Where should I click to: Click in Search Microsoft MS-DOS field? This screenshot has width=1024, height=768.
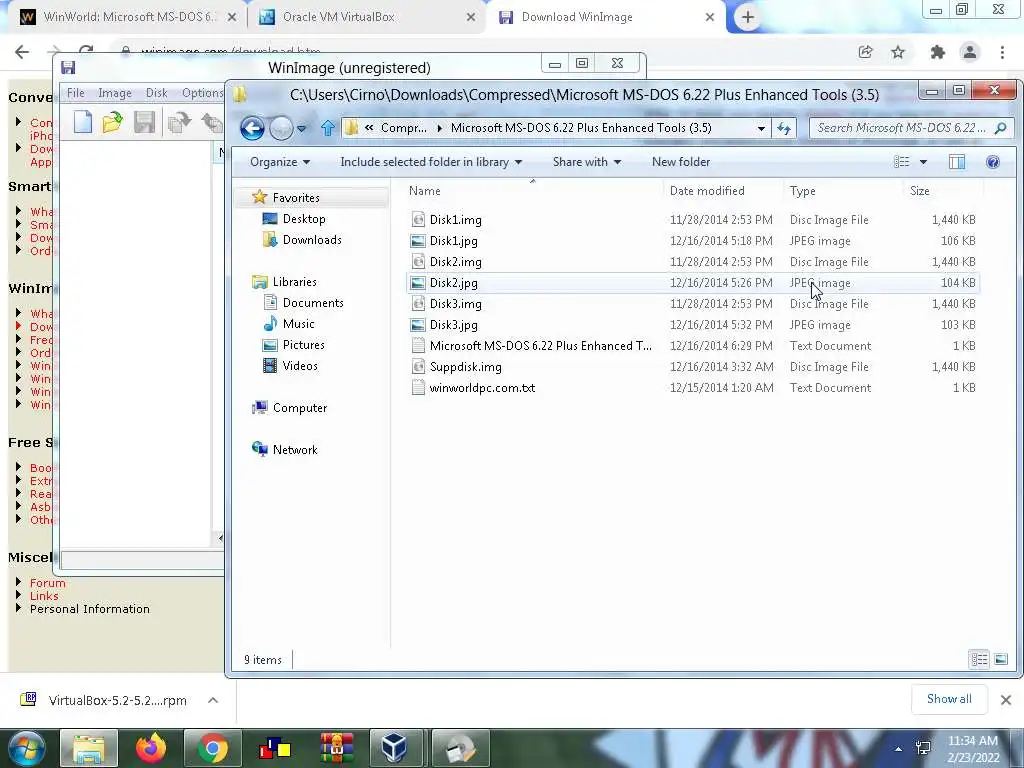(x=901, y=128)
